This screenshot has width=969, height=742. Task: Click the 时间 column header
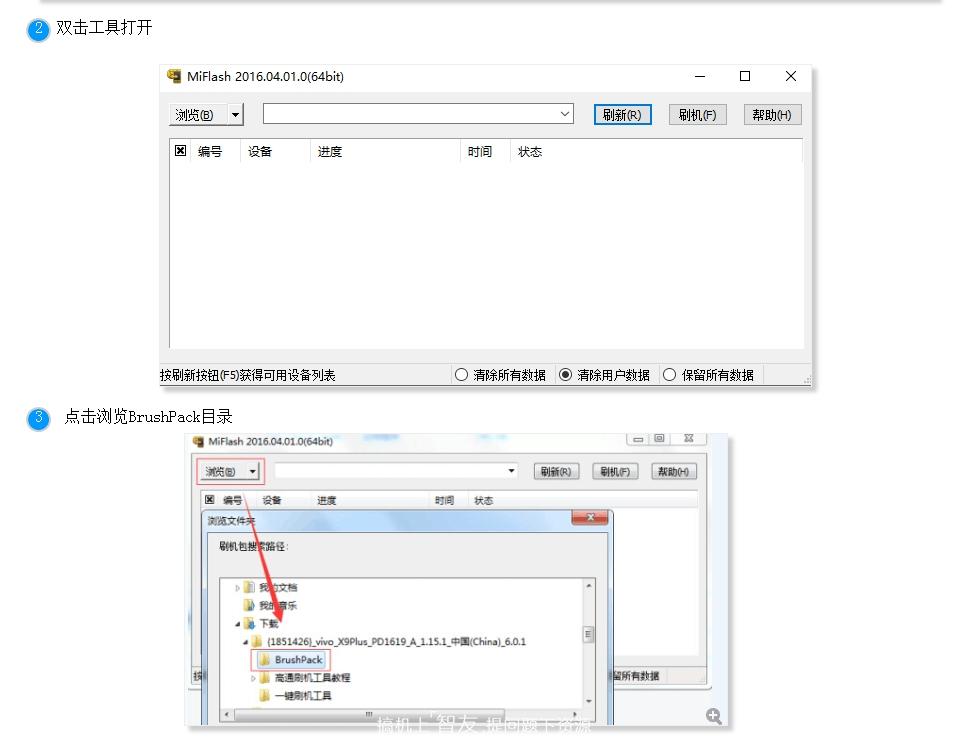481,151
